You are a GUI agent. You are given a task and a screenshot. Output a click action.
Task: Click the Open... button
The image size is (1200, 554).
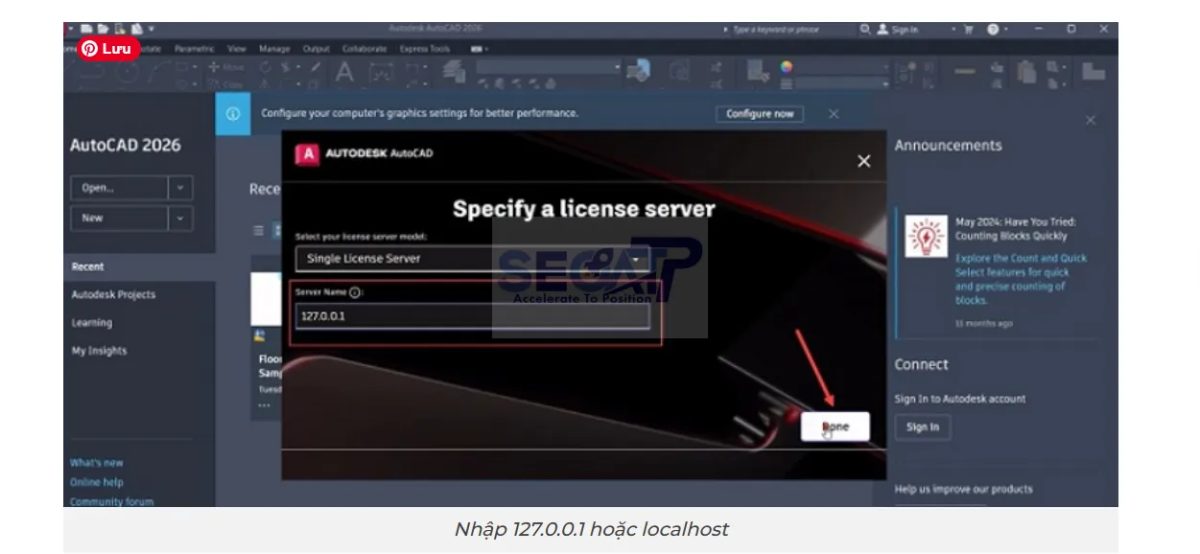(x=119, y=187)
